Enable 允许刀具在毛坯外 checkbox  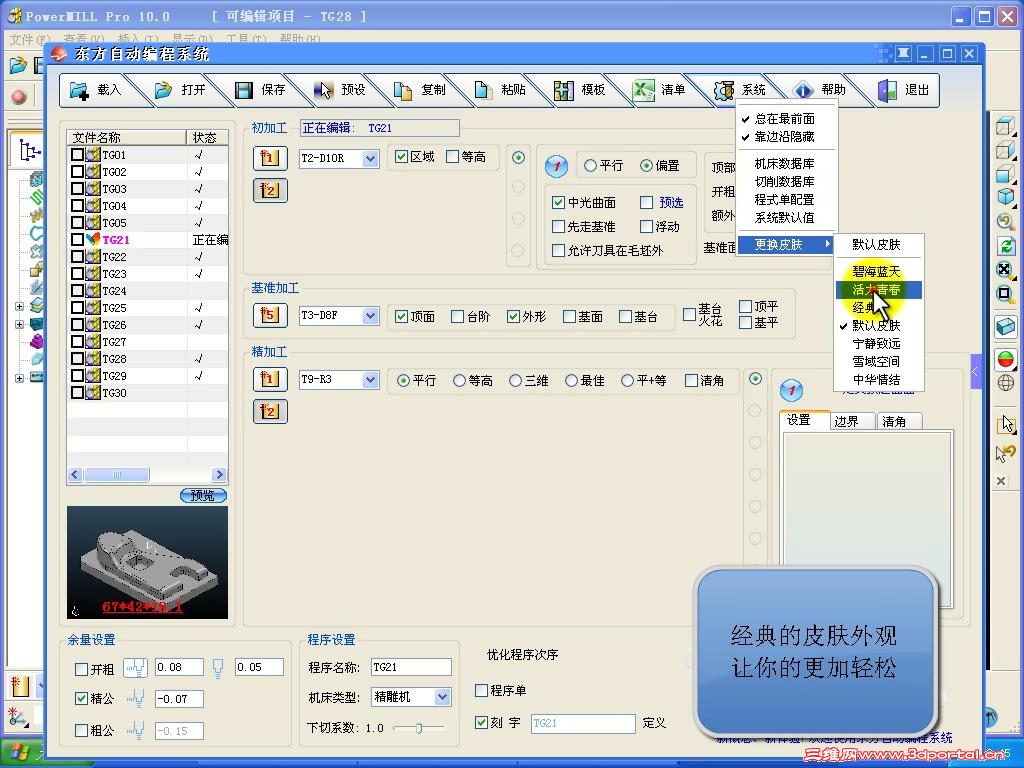558,250
